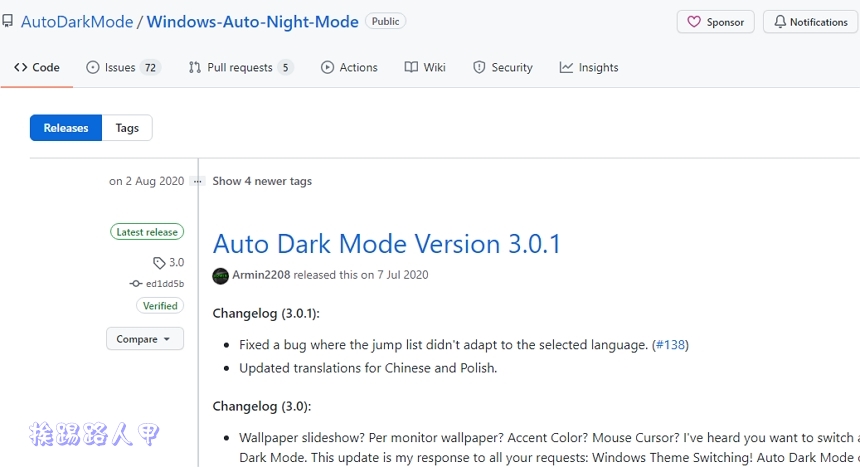860x467 pixels.
Task: Click the text Updated translations for Chinese and Polish
Action: (x=368, y=368)
